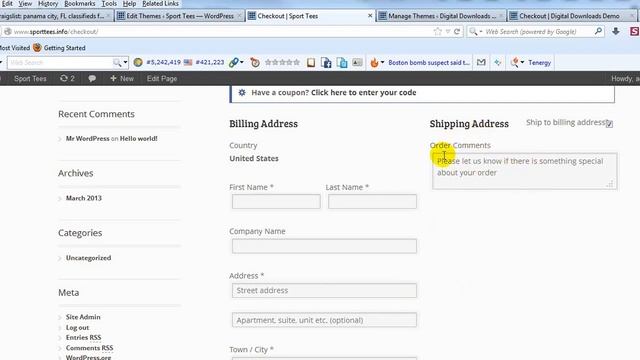The image size is (640, 360).
Task: Open the search engine selector dropdown
Action: [x=476, y=31]
